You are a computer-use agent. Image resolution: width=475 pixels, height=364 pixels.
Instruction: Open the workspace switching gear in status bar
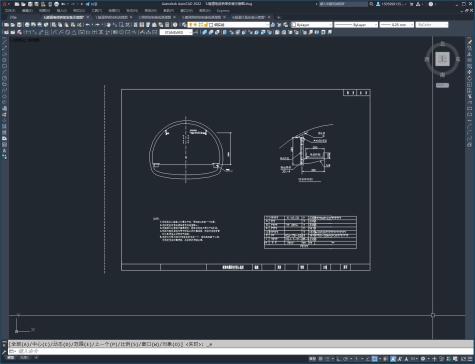[x=423, y=359]
